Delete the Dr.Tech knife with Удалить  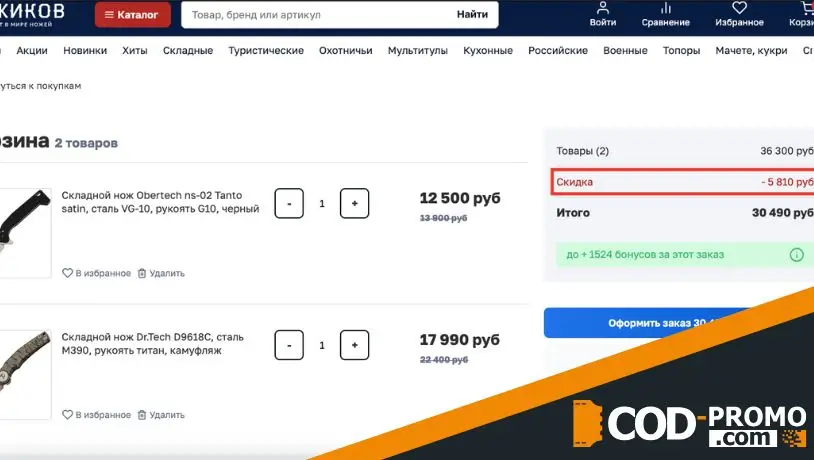pos(161,415)
